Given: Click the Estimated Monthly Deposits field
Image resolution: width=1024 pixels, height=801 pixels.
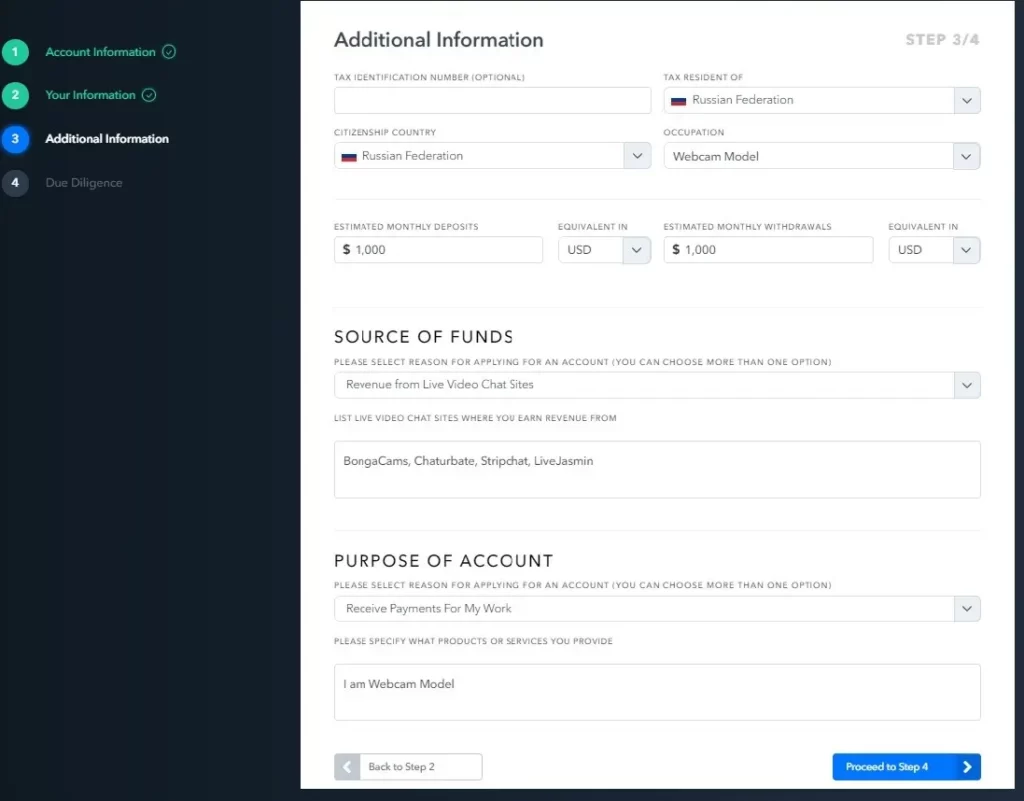Looking at the screenshot, I should point(438,250).
